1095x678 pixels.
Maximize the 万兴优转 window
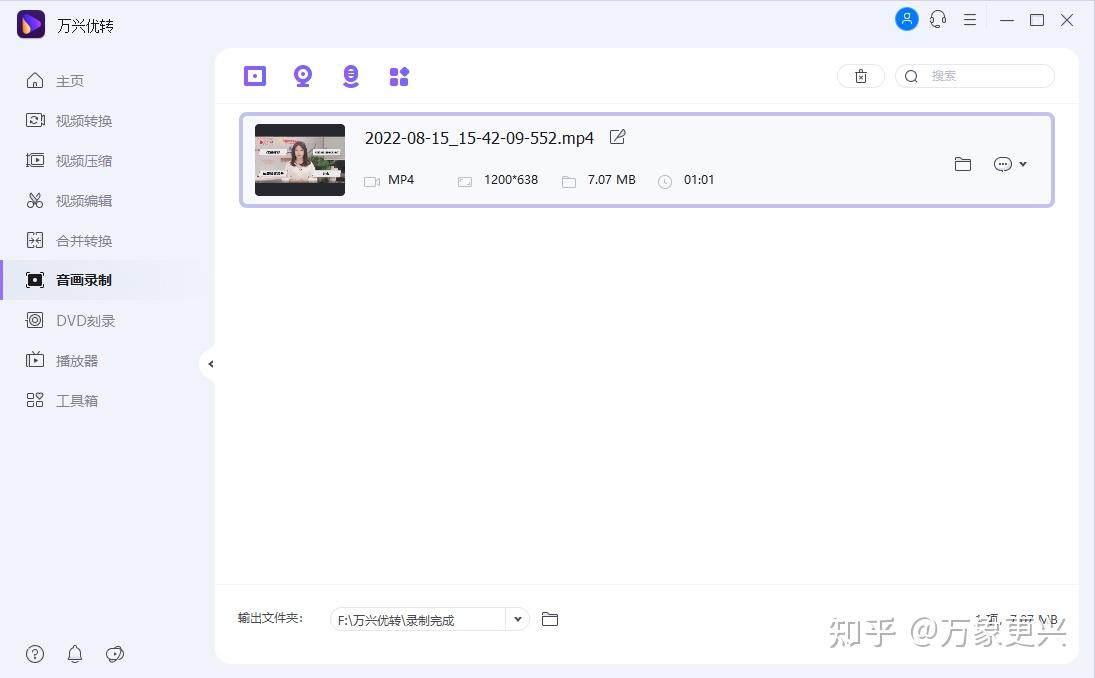(x=1037, y=20)
